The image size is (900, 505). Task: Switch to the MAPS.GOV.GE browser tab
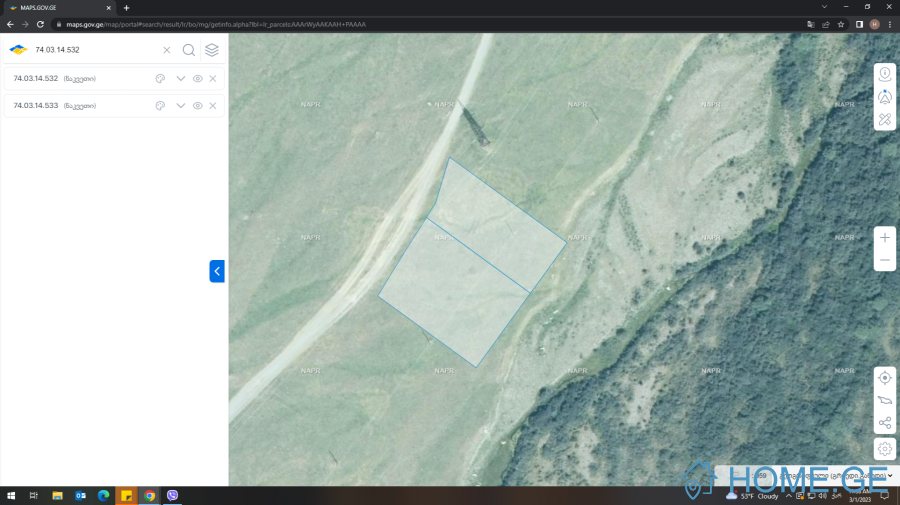55,7
